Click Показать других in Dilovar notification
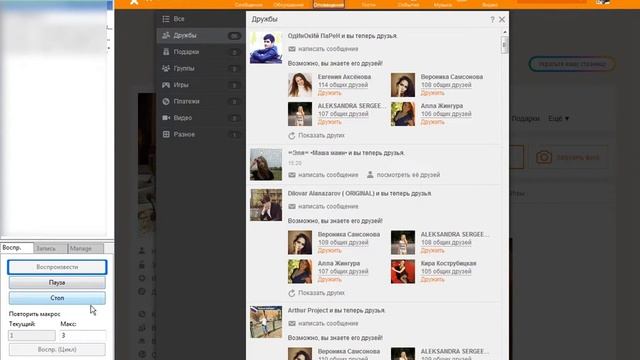Viewport: 640px width, 360px height. (321, 293)
